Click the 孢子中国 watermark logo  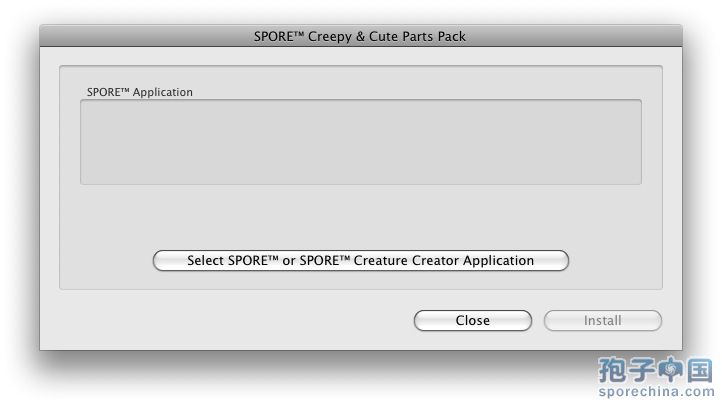(x=654, y=369)
